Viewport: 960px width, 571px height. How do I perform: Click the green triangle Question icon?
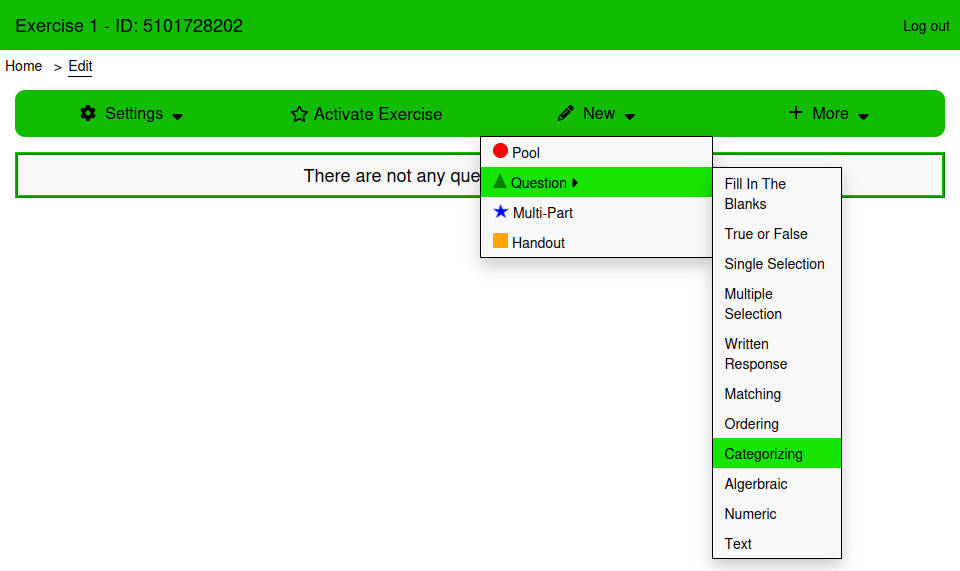(x=500, y=182)
